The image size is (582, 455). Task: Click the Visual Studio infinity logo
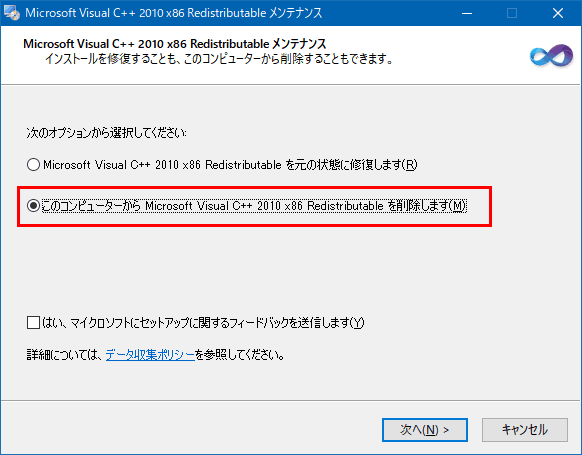coord(551,56)
